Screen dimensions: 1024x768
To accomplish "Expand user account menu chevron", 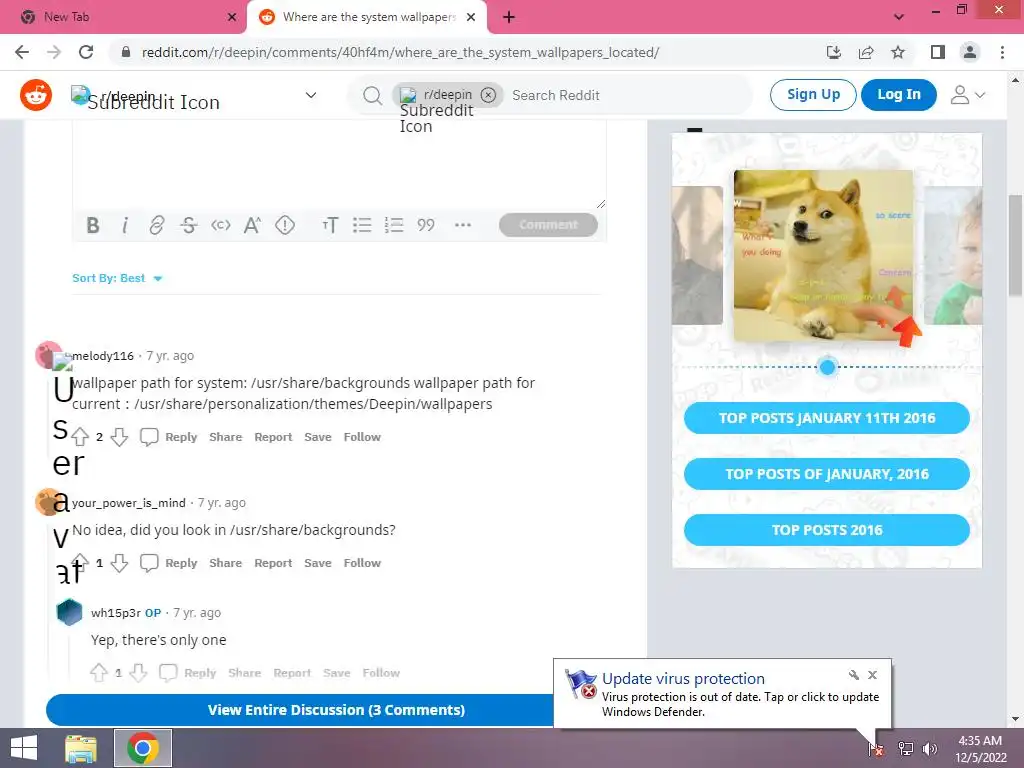I will tap(980, 95).
